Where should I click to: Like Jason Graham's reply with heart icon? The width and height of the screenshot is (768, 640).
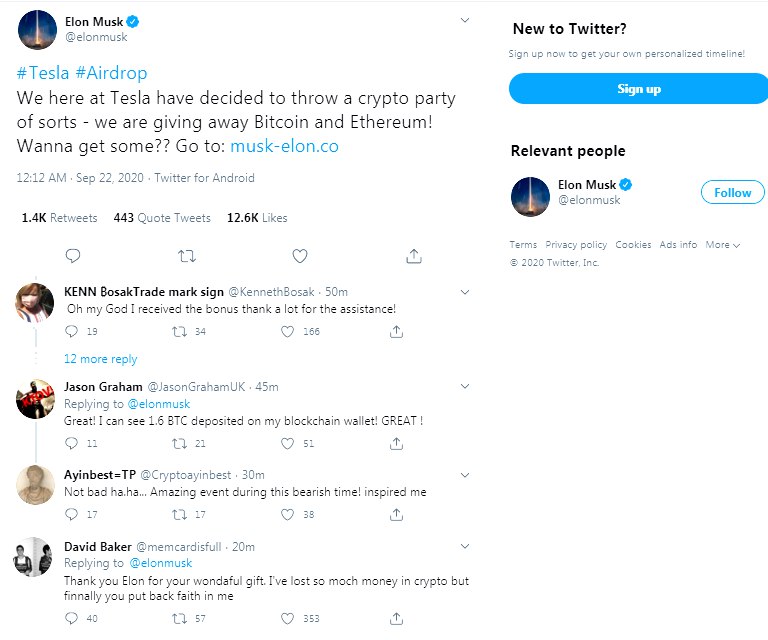coord(289,443)
